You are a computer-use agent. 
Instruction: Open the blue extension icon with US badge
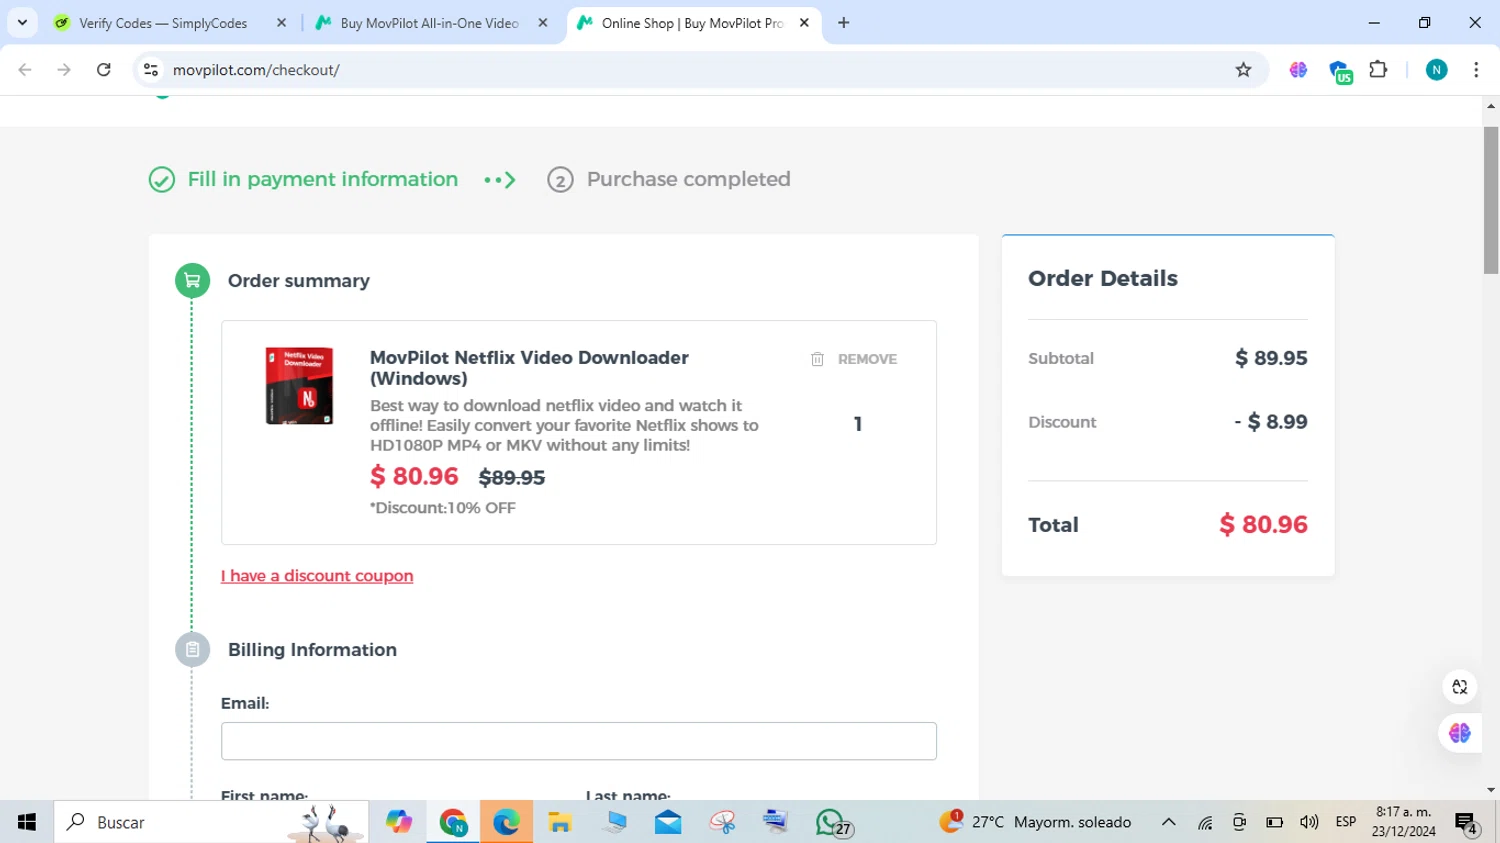pos(1340,71)
